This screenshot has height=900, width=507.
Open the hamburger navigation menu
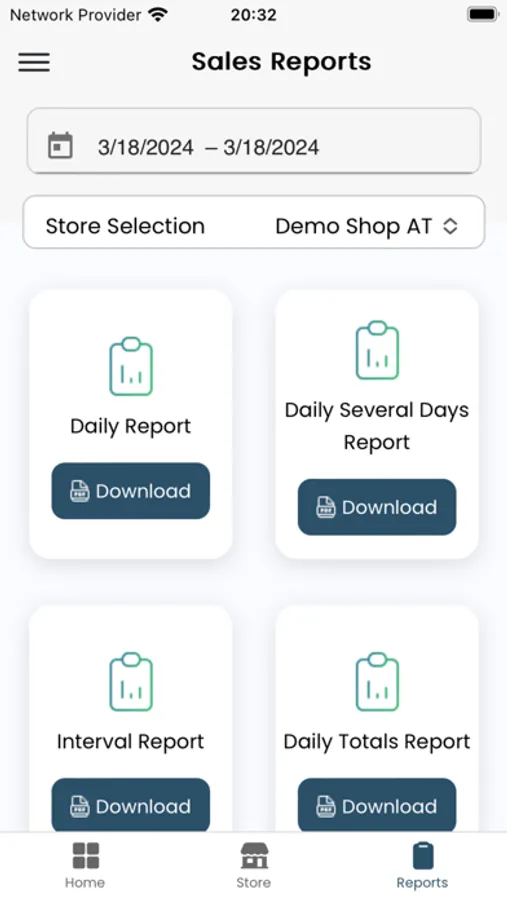(34, 62)
